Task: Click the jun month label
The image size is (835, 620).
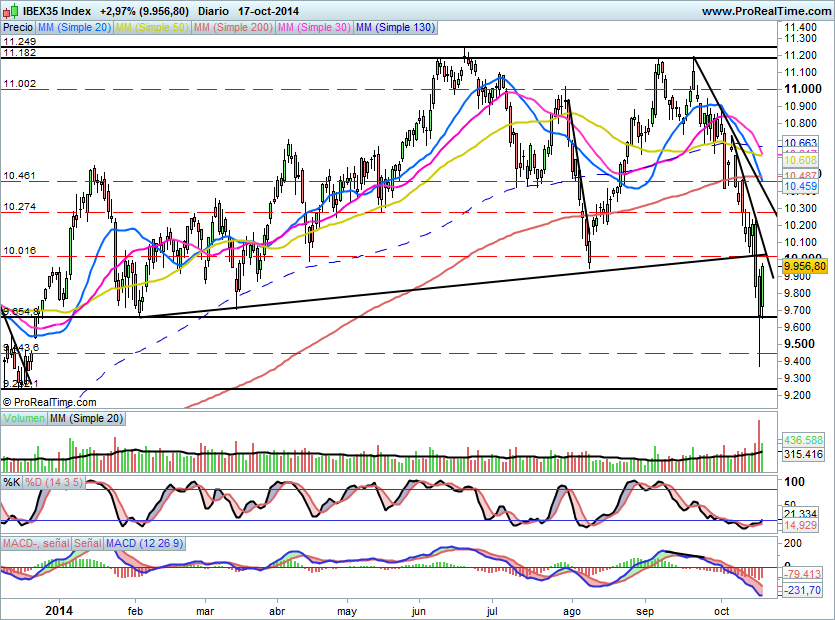Action: 419,611
